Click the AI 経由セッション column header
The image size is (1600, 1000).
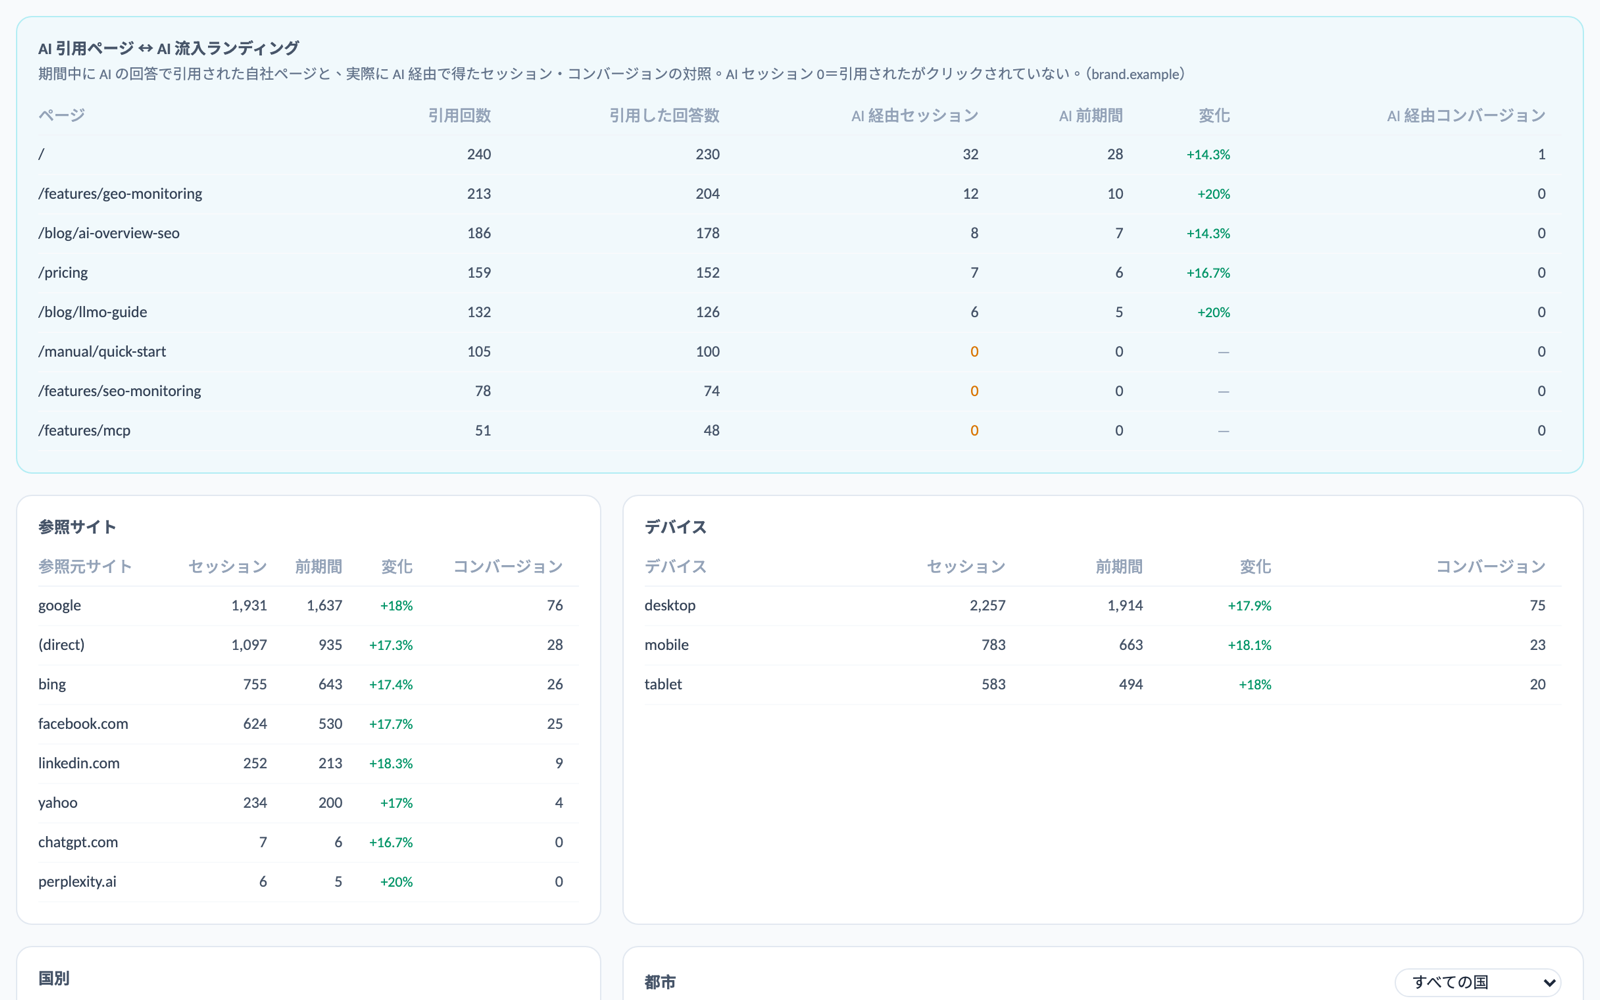914,116
